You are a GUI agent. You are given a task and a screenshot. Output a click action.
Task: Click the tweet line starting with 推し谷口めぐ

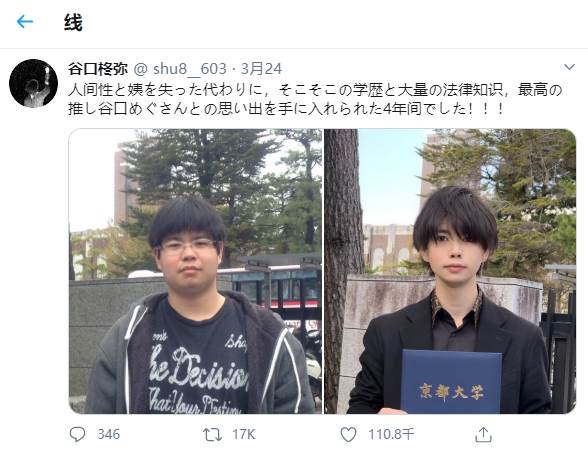(x=286, y=109)
